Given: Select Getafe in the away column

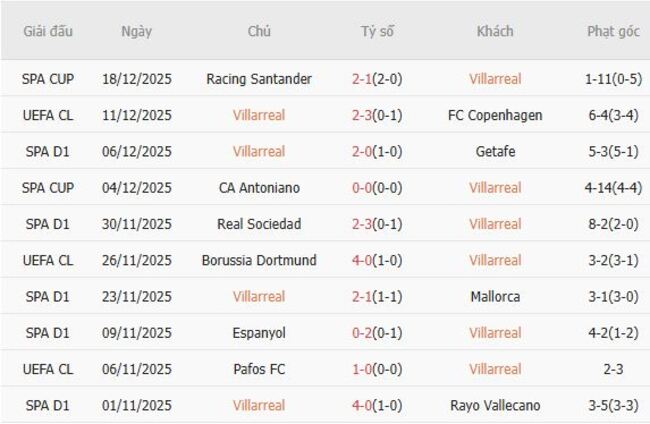Looking at the screenshot, I should [495, 151].
